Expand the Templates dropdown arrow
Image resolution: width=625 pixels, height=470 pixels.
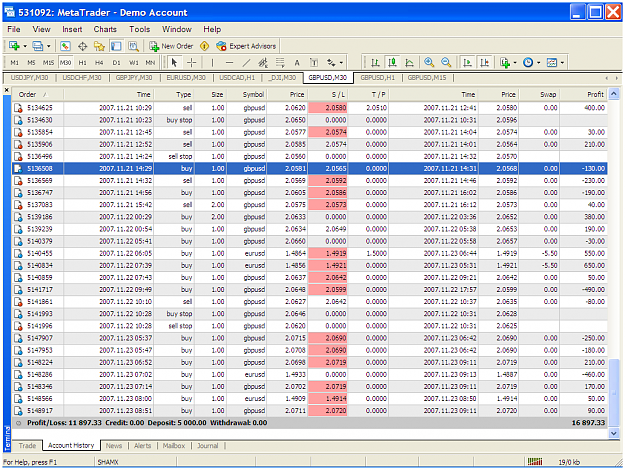(562, 63)
